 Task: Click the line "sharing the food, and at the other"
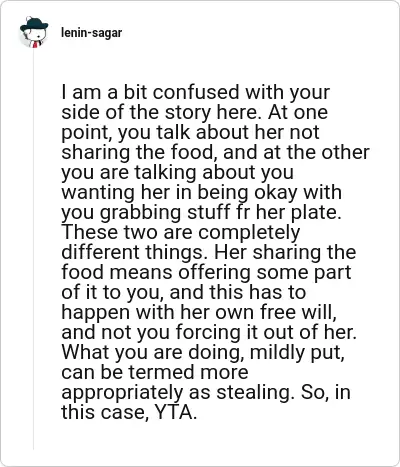[215, 153]
